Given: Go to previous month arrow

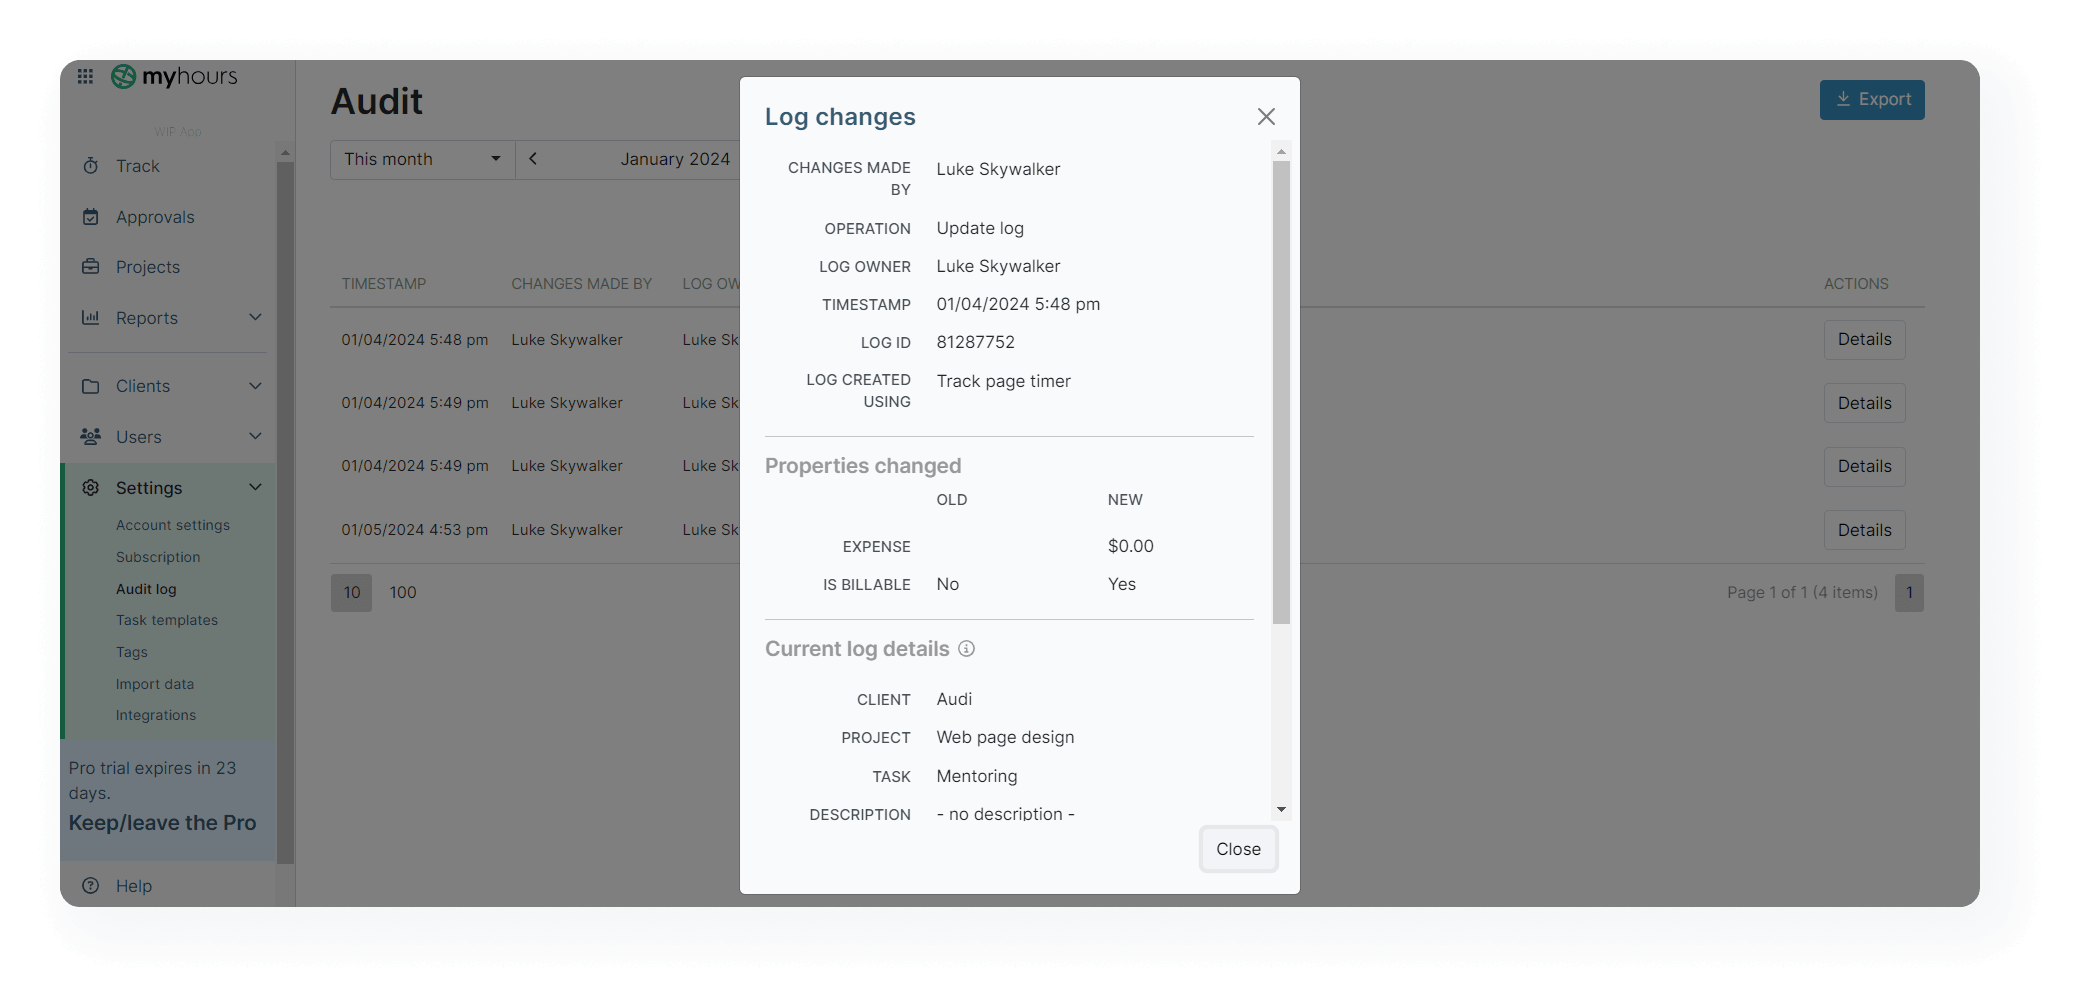Looking at the screenshot, I should 533,159.
